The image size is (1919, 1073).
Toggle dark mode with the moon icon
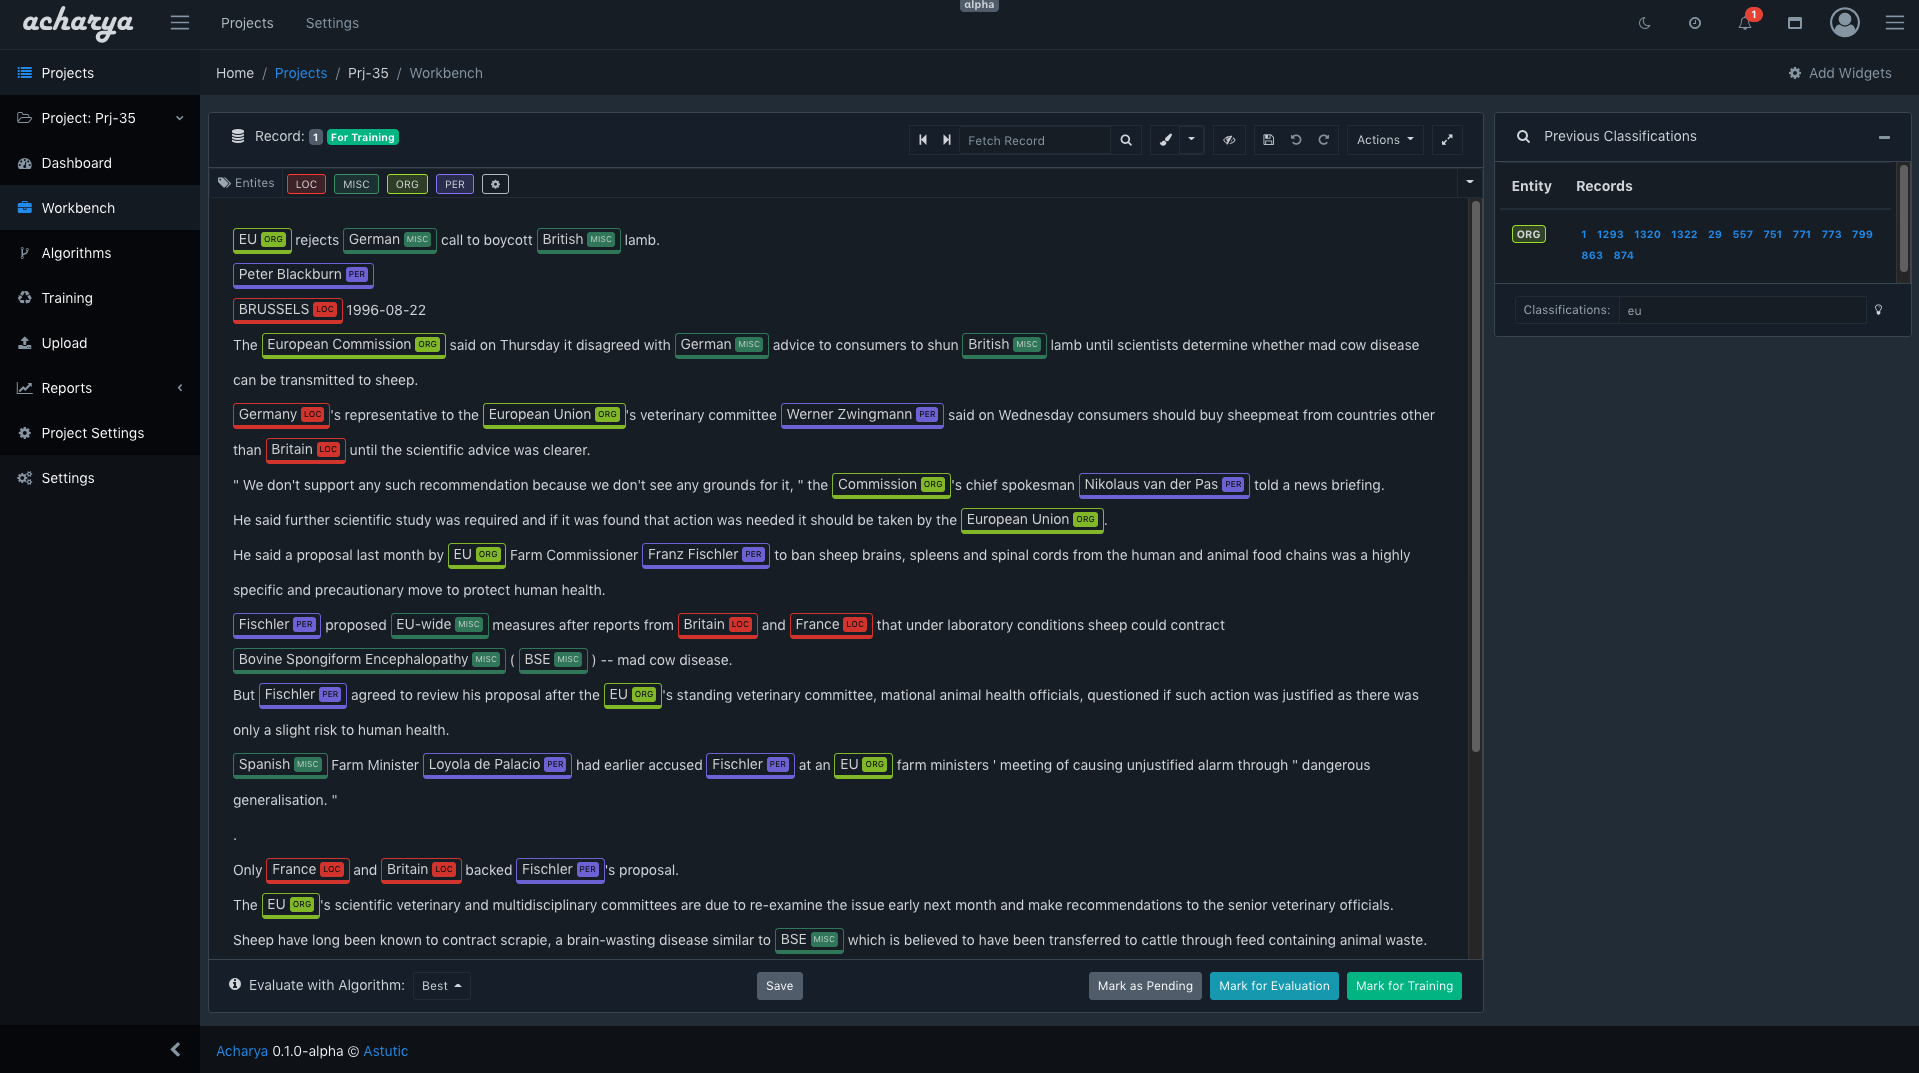point(1644,22)
